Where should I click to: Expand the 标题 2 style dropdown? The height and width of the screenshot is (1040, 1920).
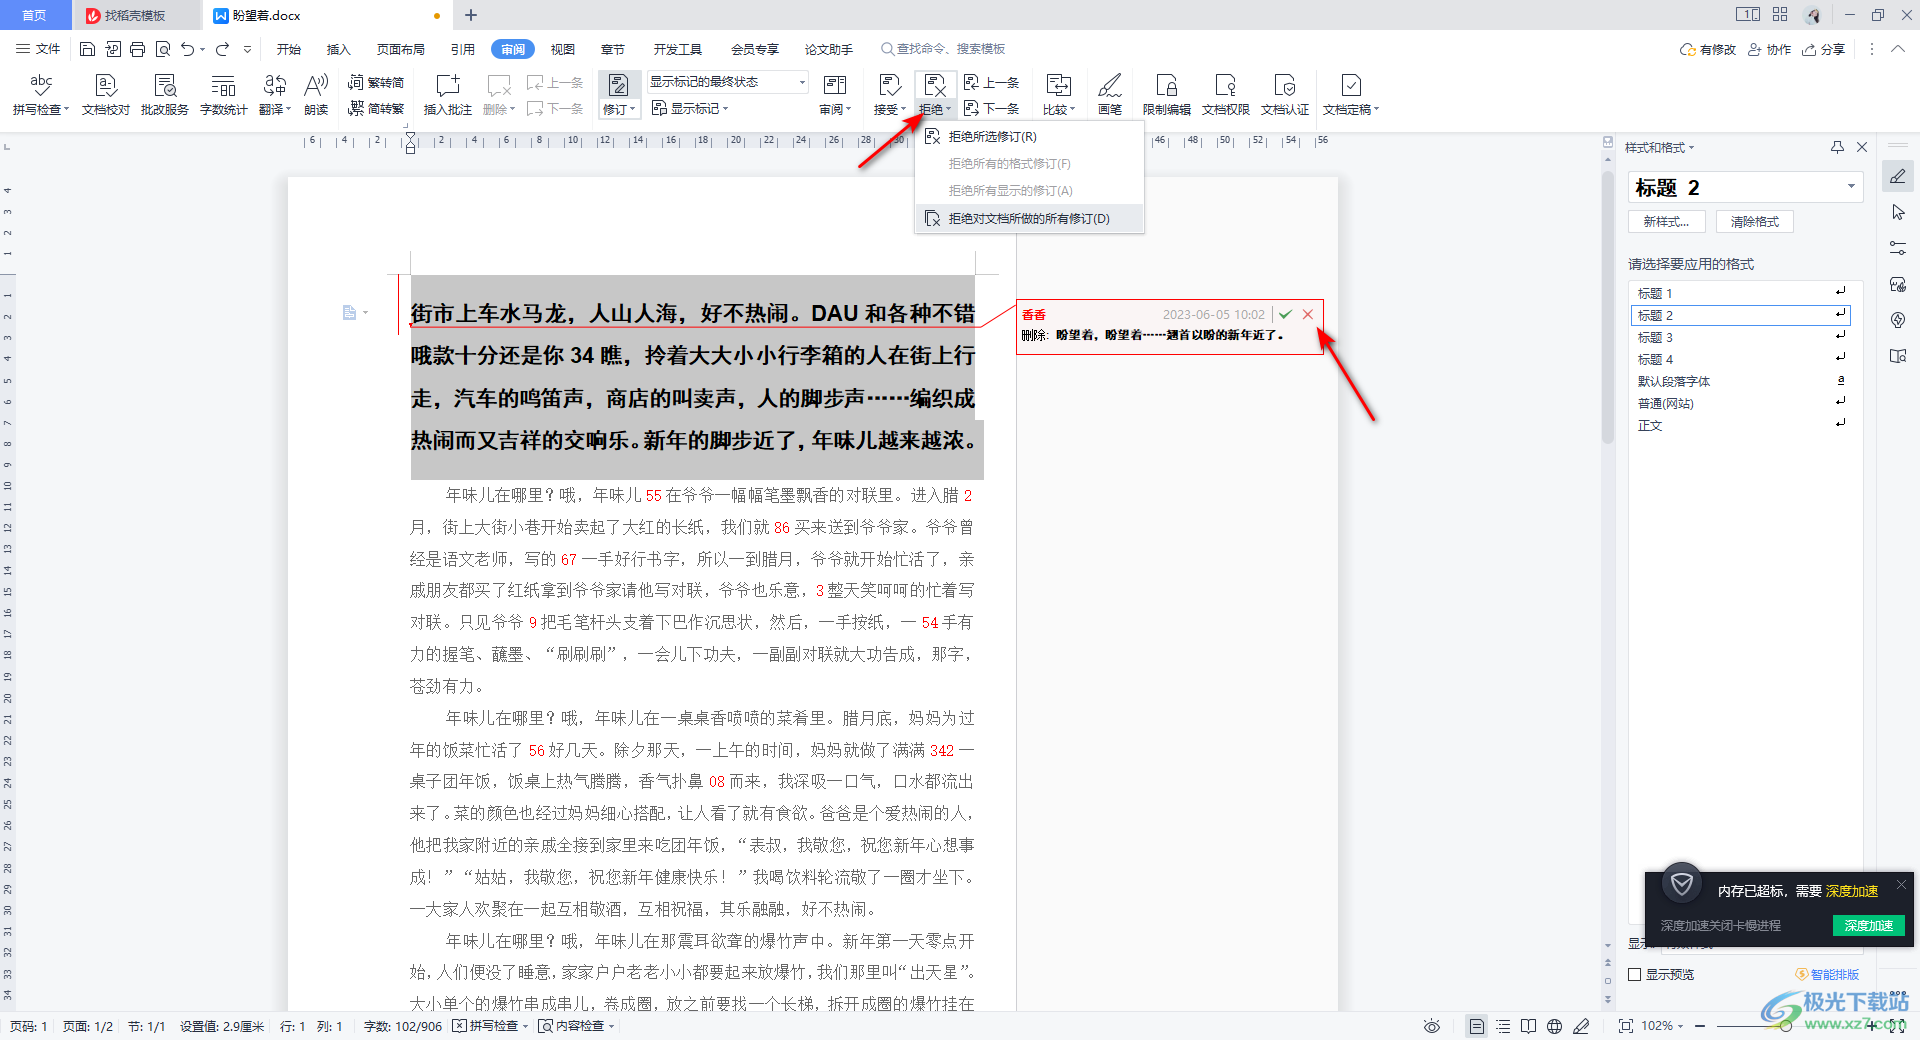1851,187
